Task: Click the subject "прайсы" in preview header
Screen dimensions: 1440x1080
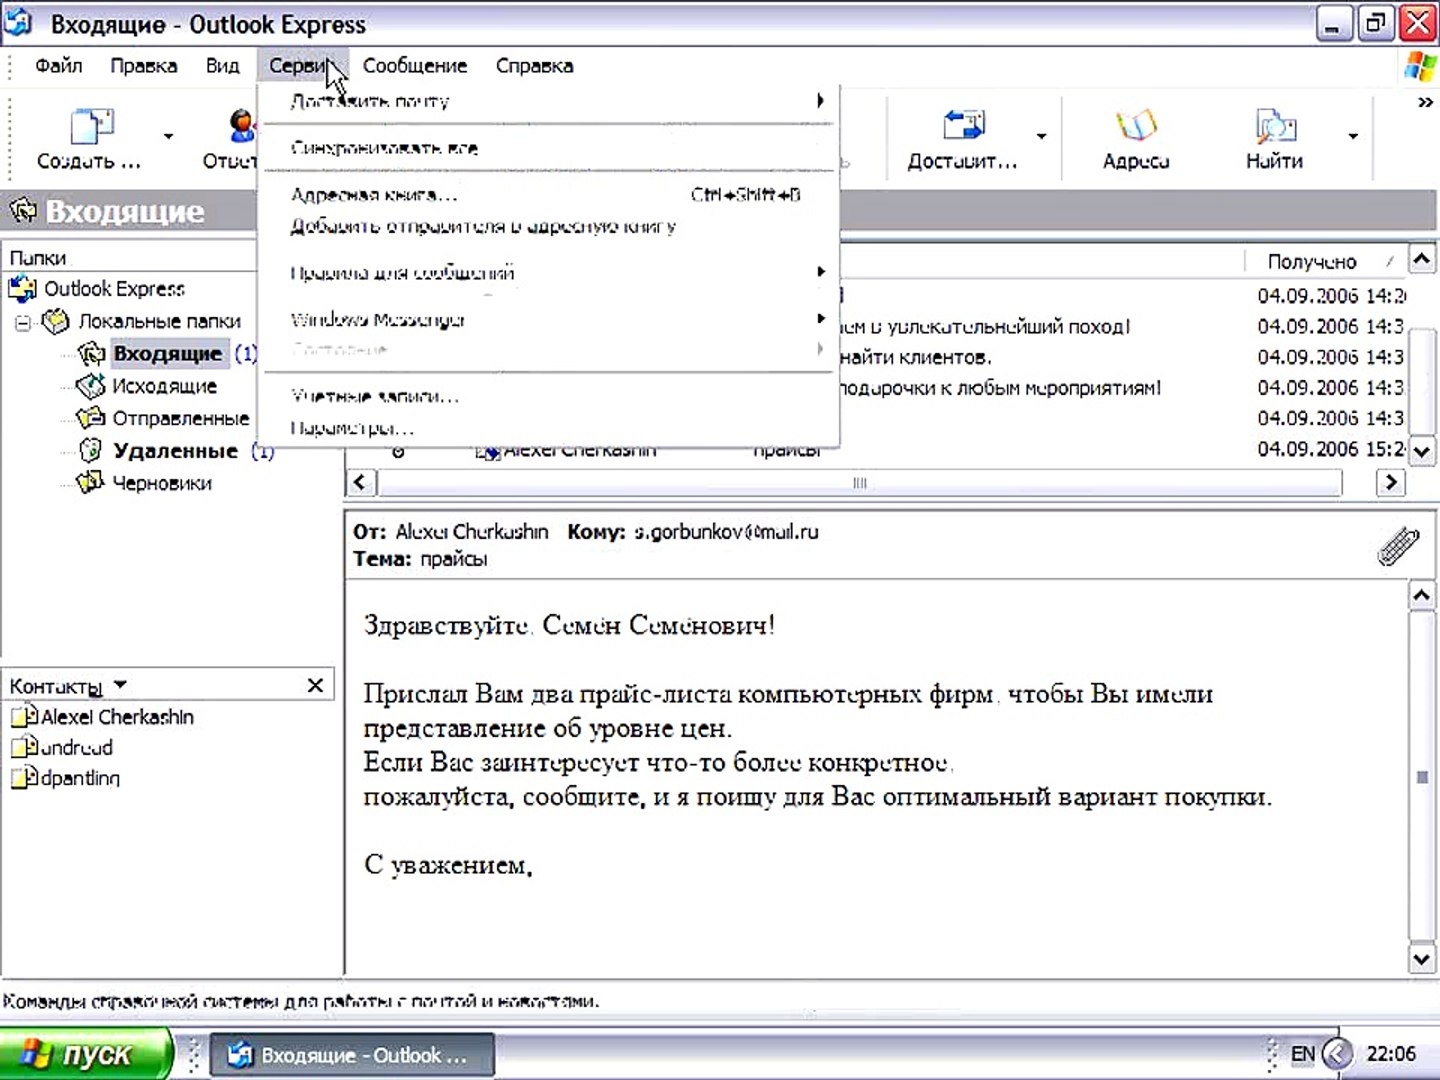Action: click(453, 559)
